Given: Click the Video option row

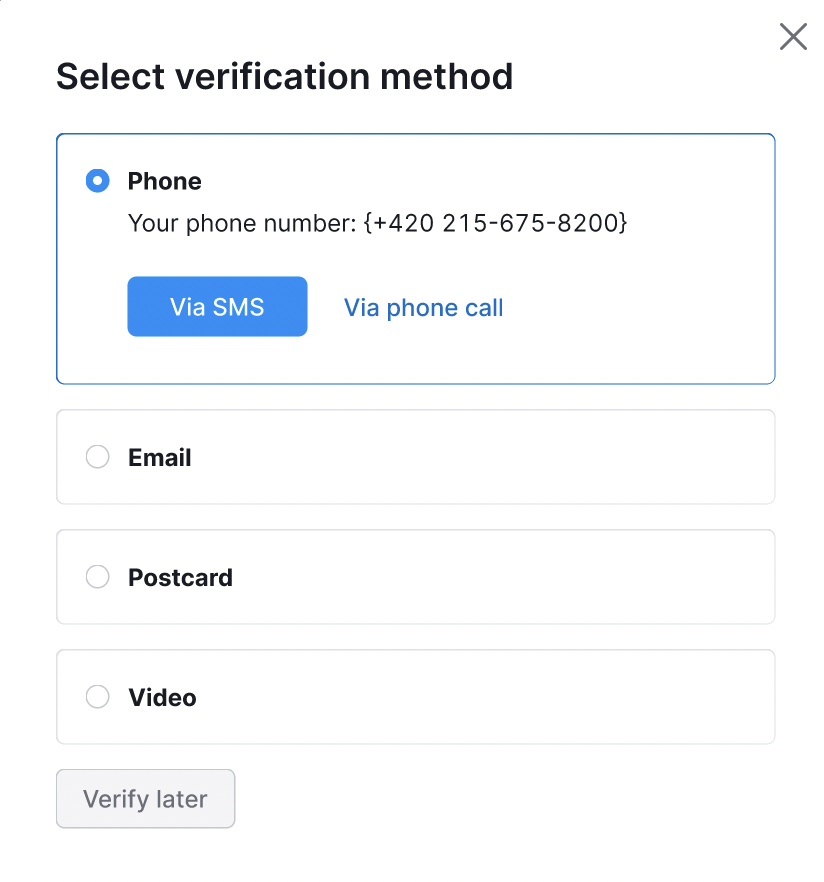Looking at the screenshot, I should tap(416, 697).
